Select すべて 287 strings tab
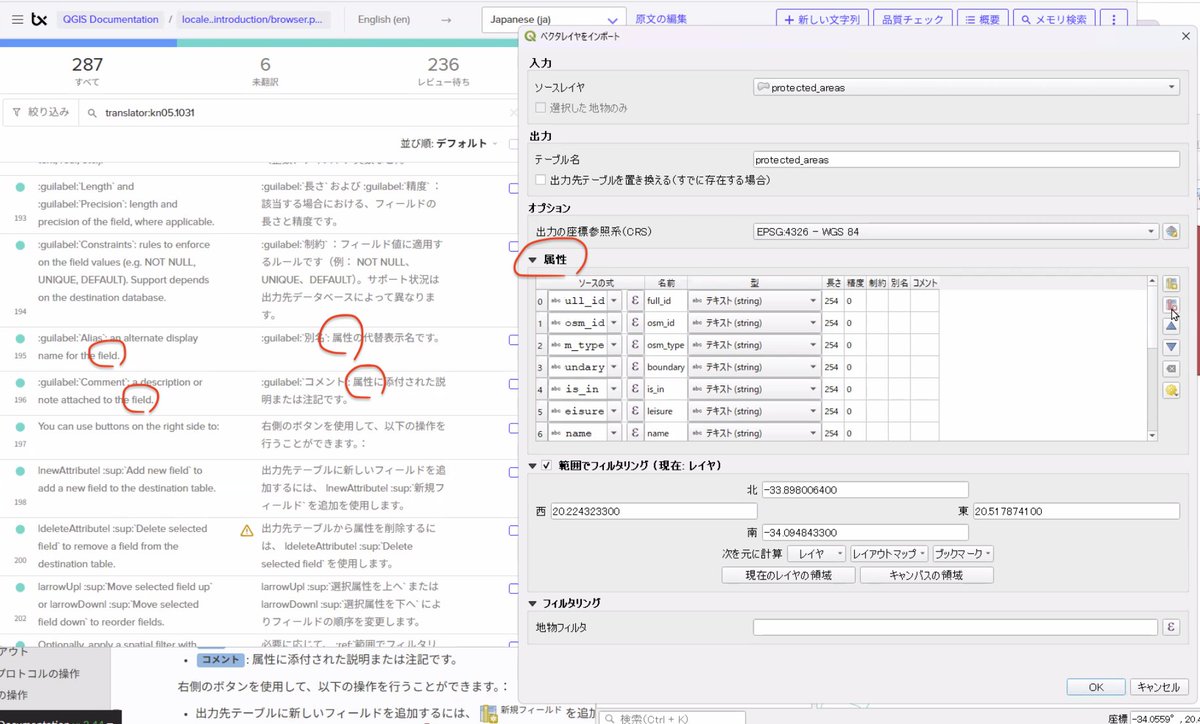The width and height of the screenshot is (1200, 724). click(86, 70)
